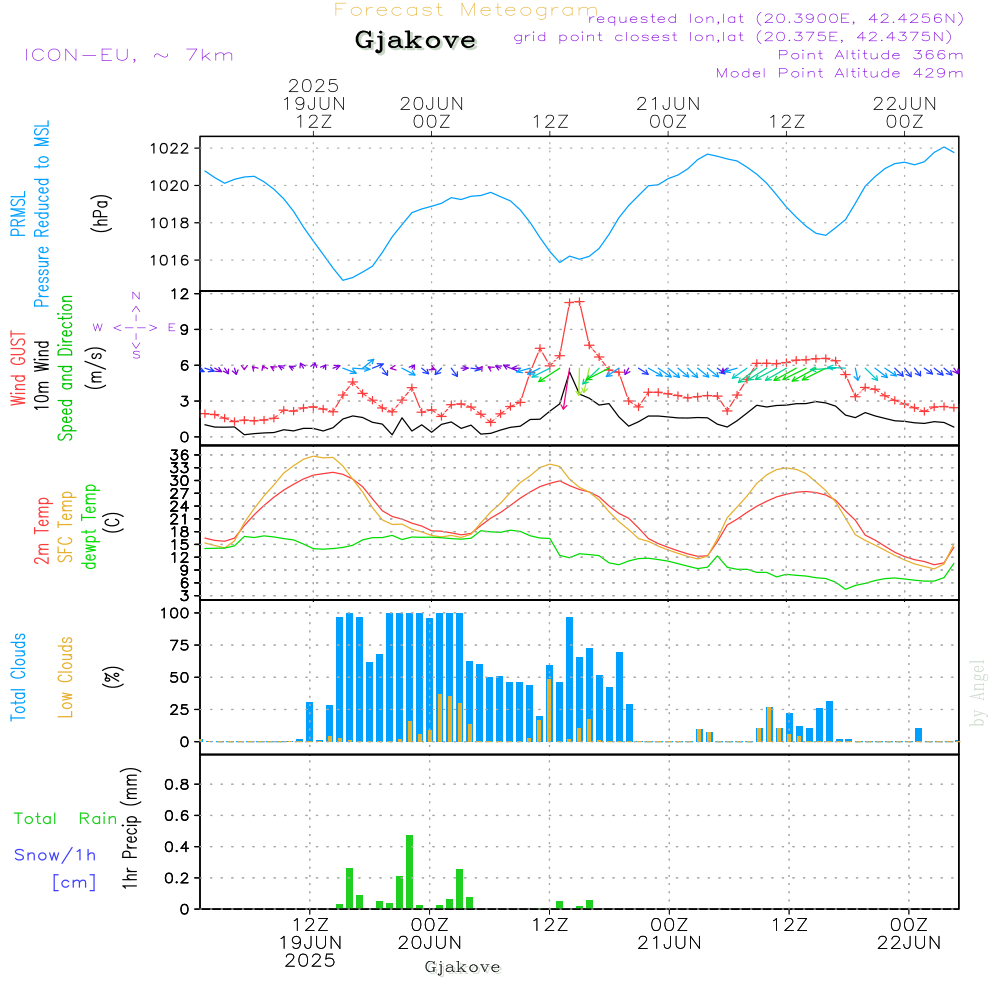Click the Low Clouds orange legend label
Viewport: 1000px width, 1000px height.
(x=66, y=677)
